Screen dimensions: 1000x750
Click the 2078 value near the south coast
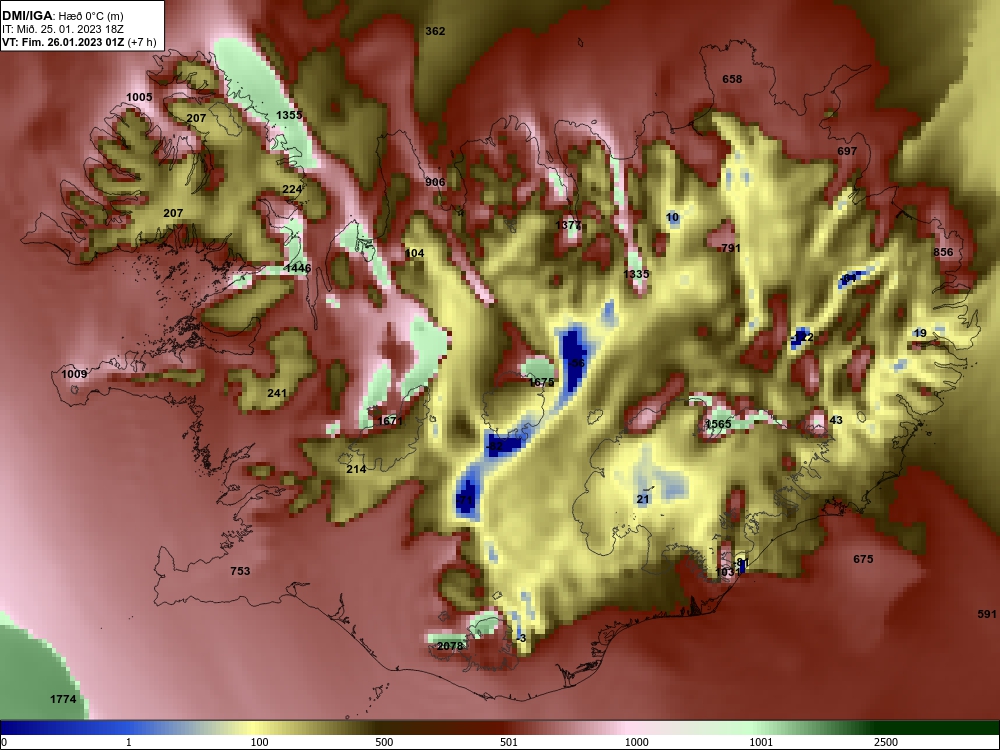[450, 646]
